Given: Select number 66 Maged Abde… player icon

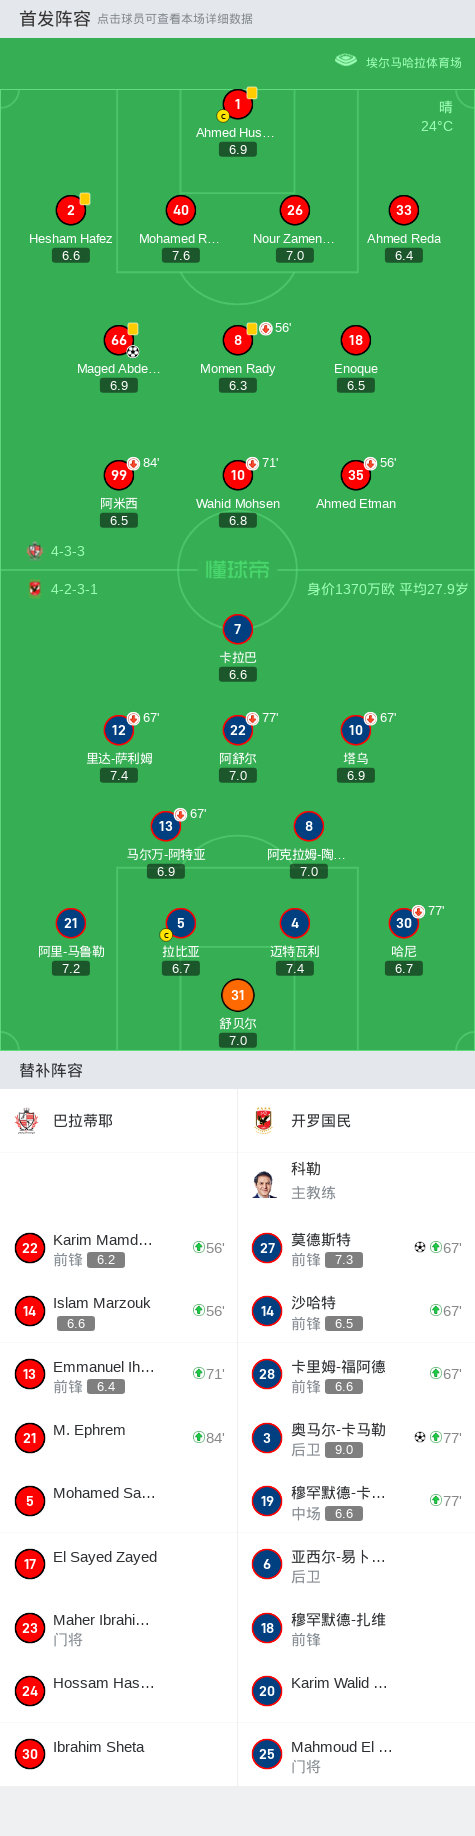Looking at the screenshot, I should pos(119,340).
